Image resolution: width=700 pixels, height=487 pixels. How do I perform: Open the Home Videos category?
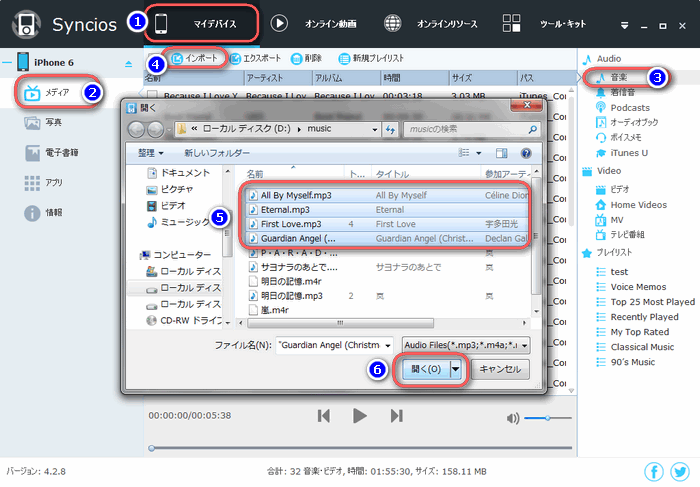(x=631, y=205)
